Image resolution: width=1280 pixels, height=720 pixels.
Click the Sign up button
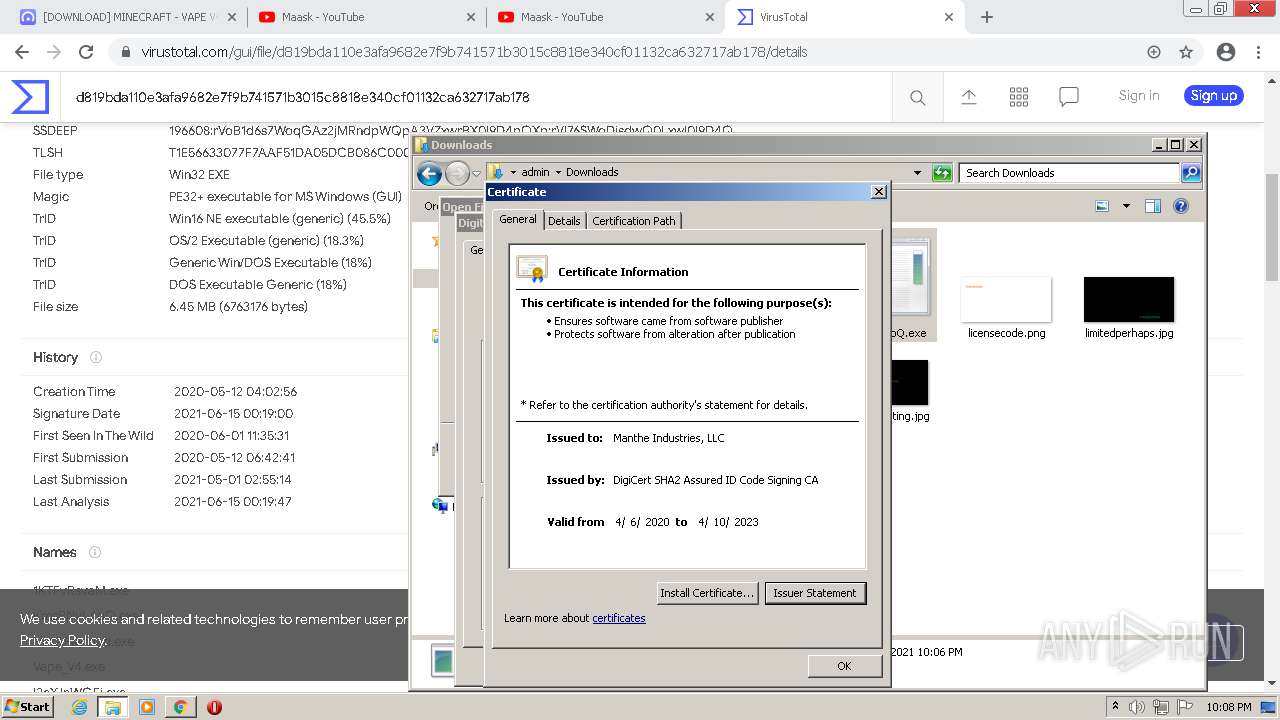point(1214,96)
